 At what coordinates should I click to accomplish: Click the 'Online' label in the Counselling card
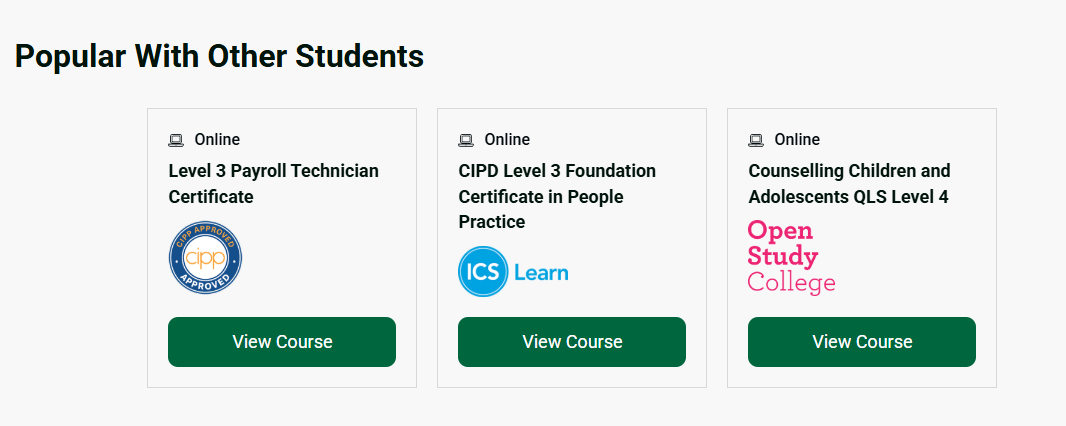click(x=797, y=140)
